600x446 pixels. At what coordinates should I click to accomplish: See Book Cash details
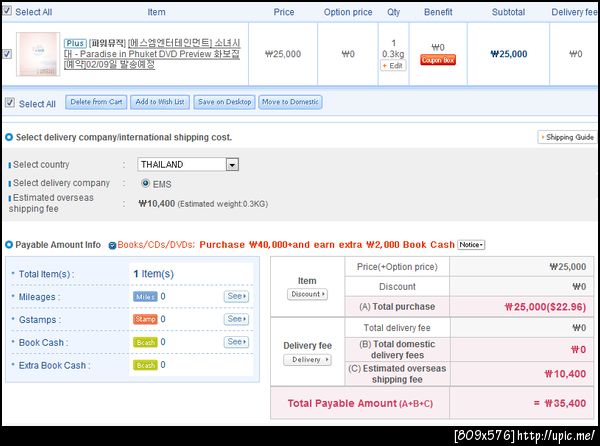[x=236, y=342]
